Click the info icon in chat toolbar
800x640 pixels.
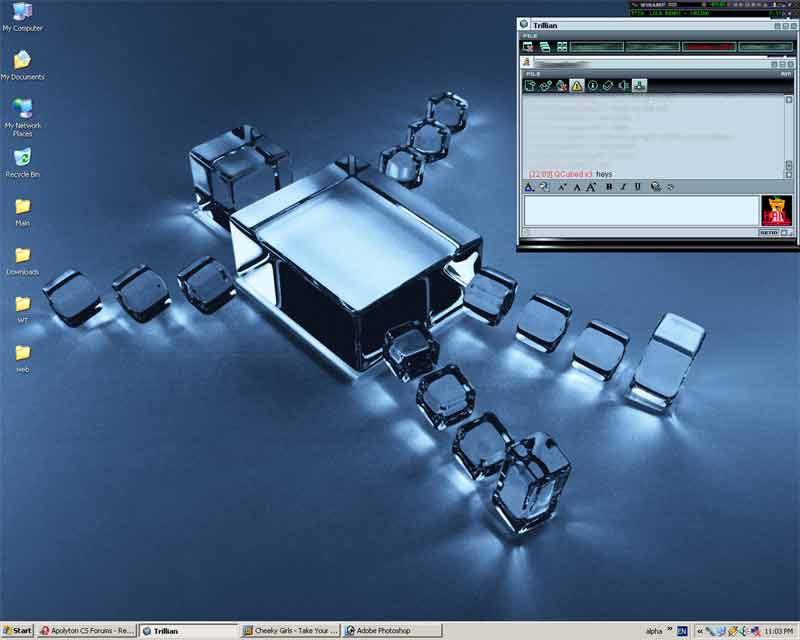[593, 86]
